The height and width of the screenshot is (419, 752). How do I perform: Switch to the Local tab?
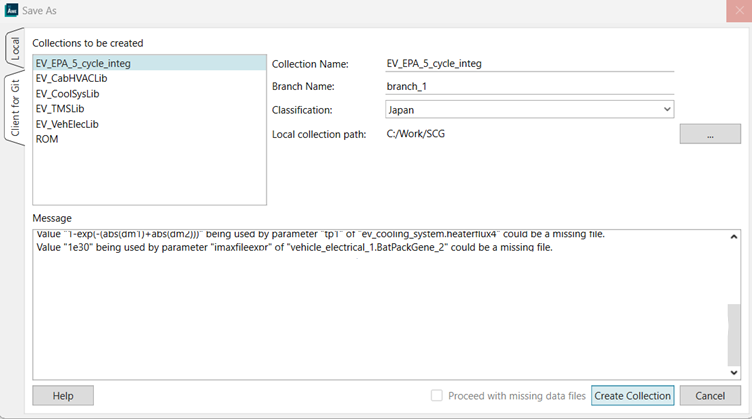pyautogui.click(x=14, y=48)
